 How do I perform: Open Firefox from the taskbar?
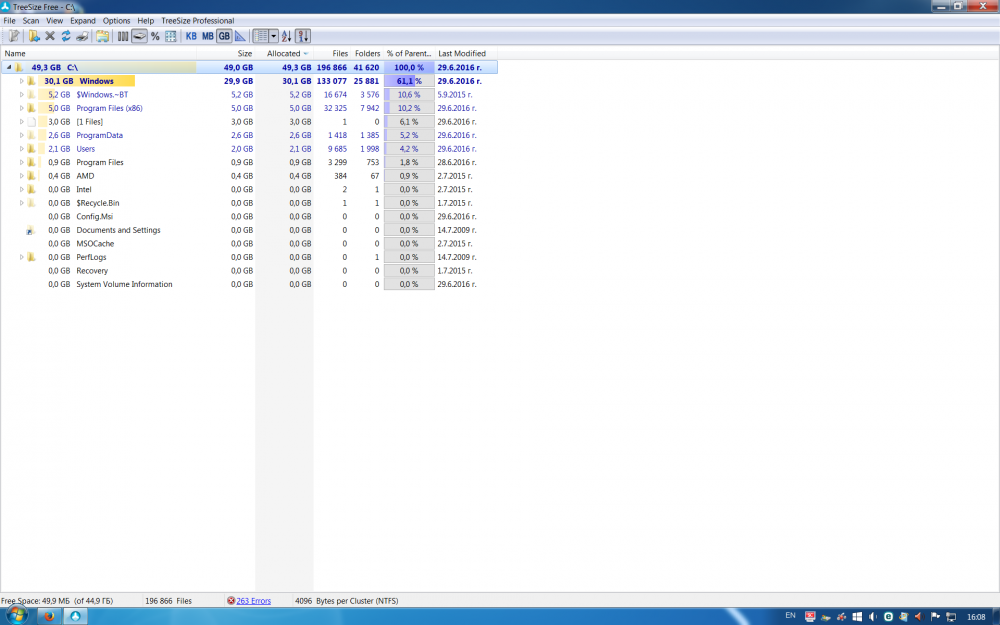(48, 616)
